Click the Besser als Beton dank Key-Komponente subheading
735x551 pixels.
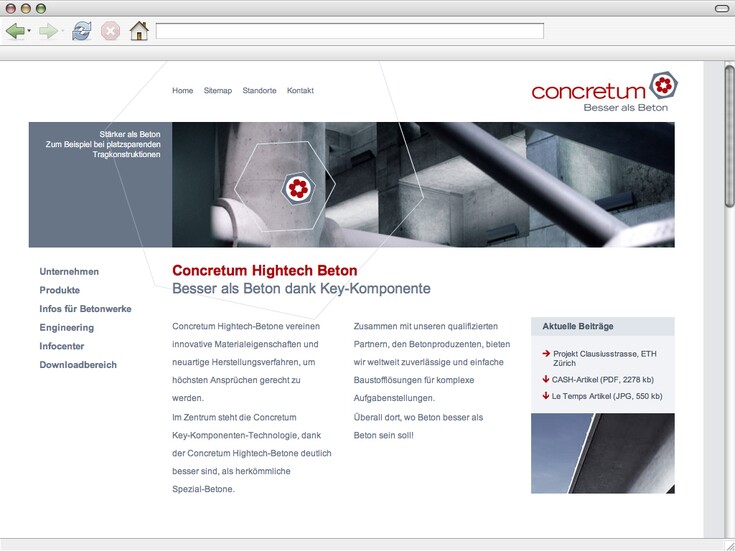tap(301, 288)
